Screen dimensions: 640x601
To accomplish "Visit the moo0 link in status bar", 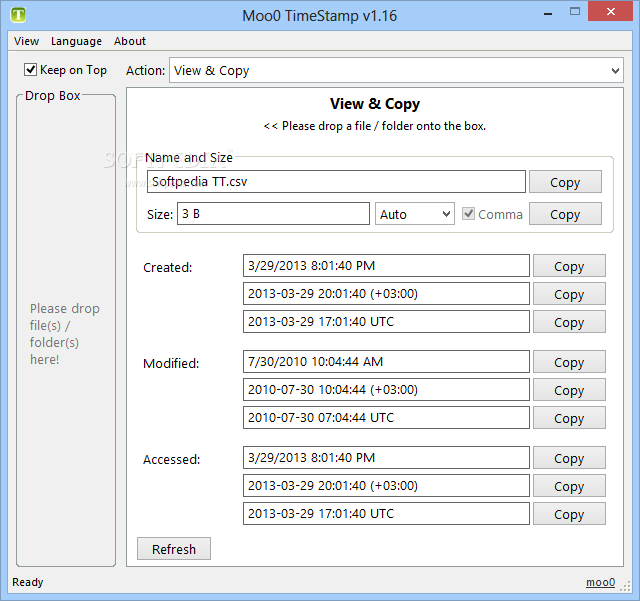I will [x=600, y=582].
